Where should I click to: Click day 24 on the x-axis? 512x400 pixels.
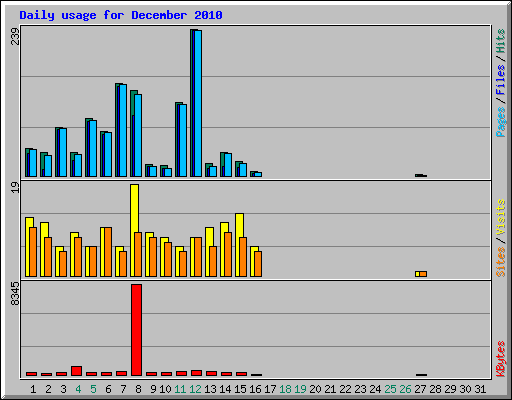375,389
